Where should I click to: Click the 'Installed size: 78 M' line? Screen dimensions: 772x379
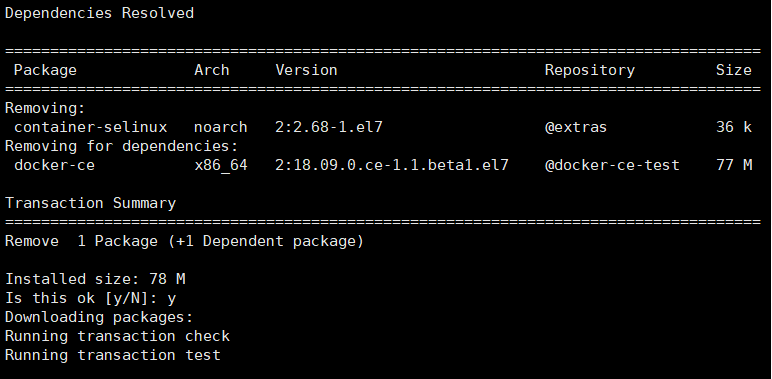(x=95, y=279)
